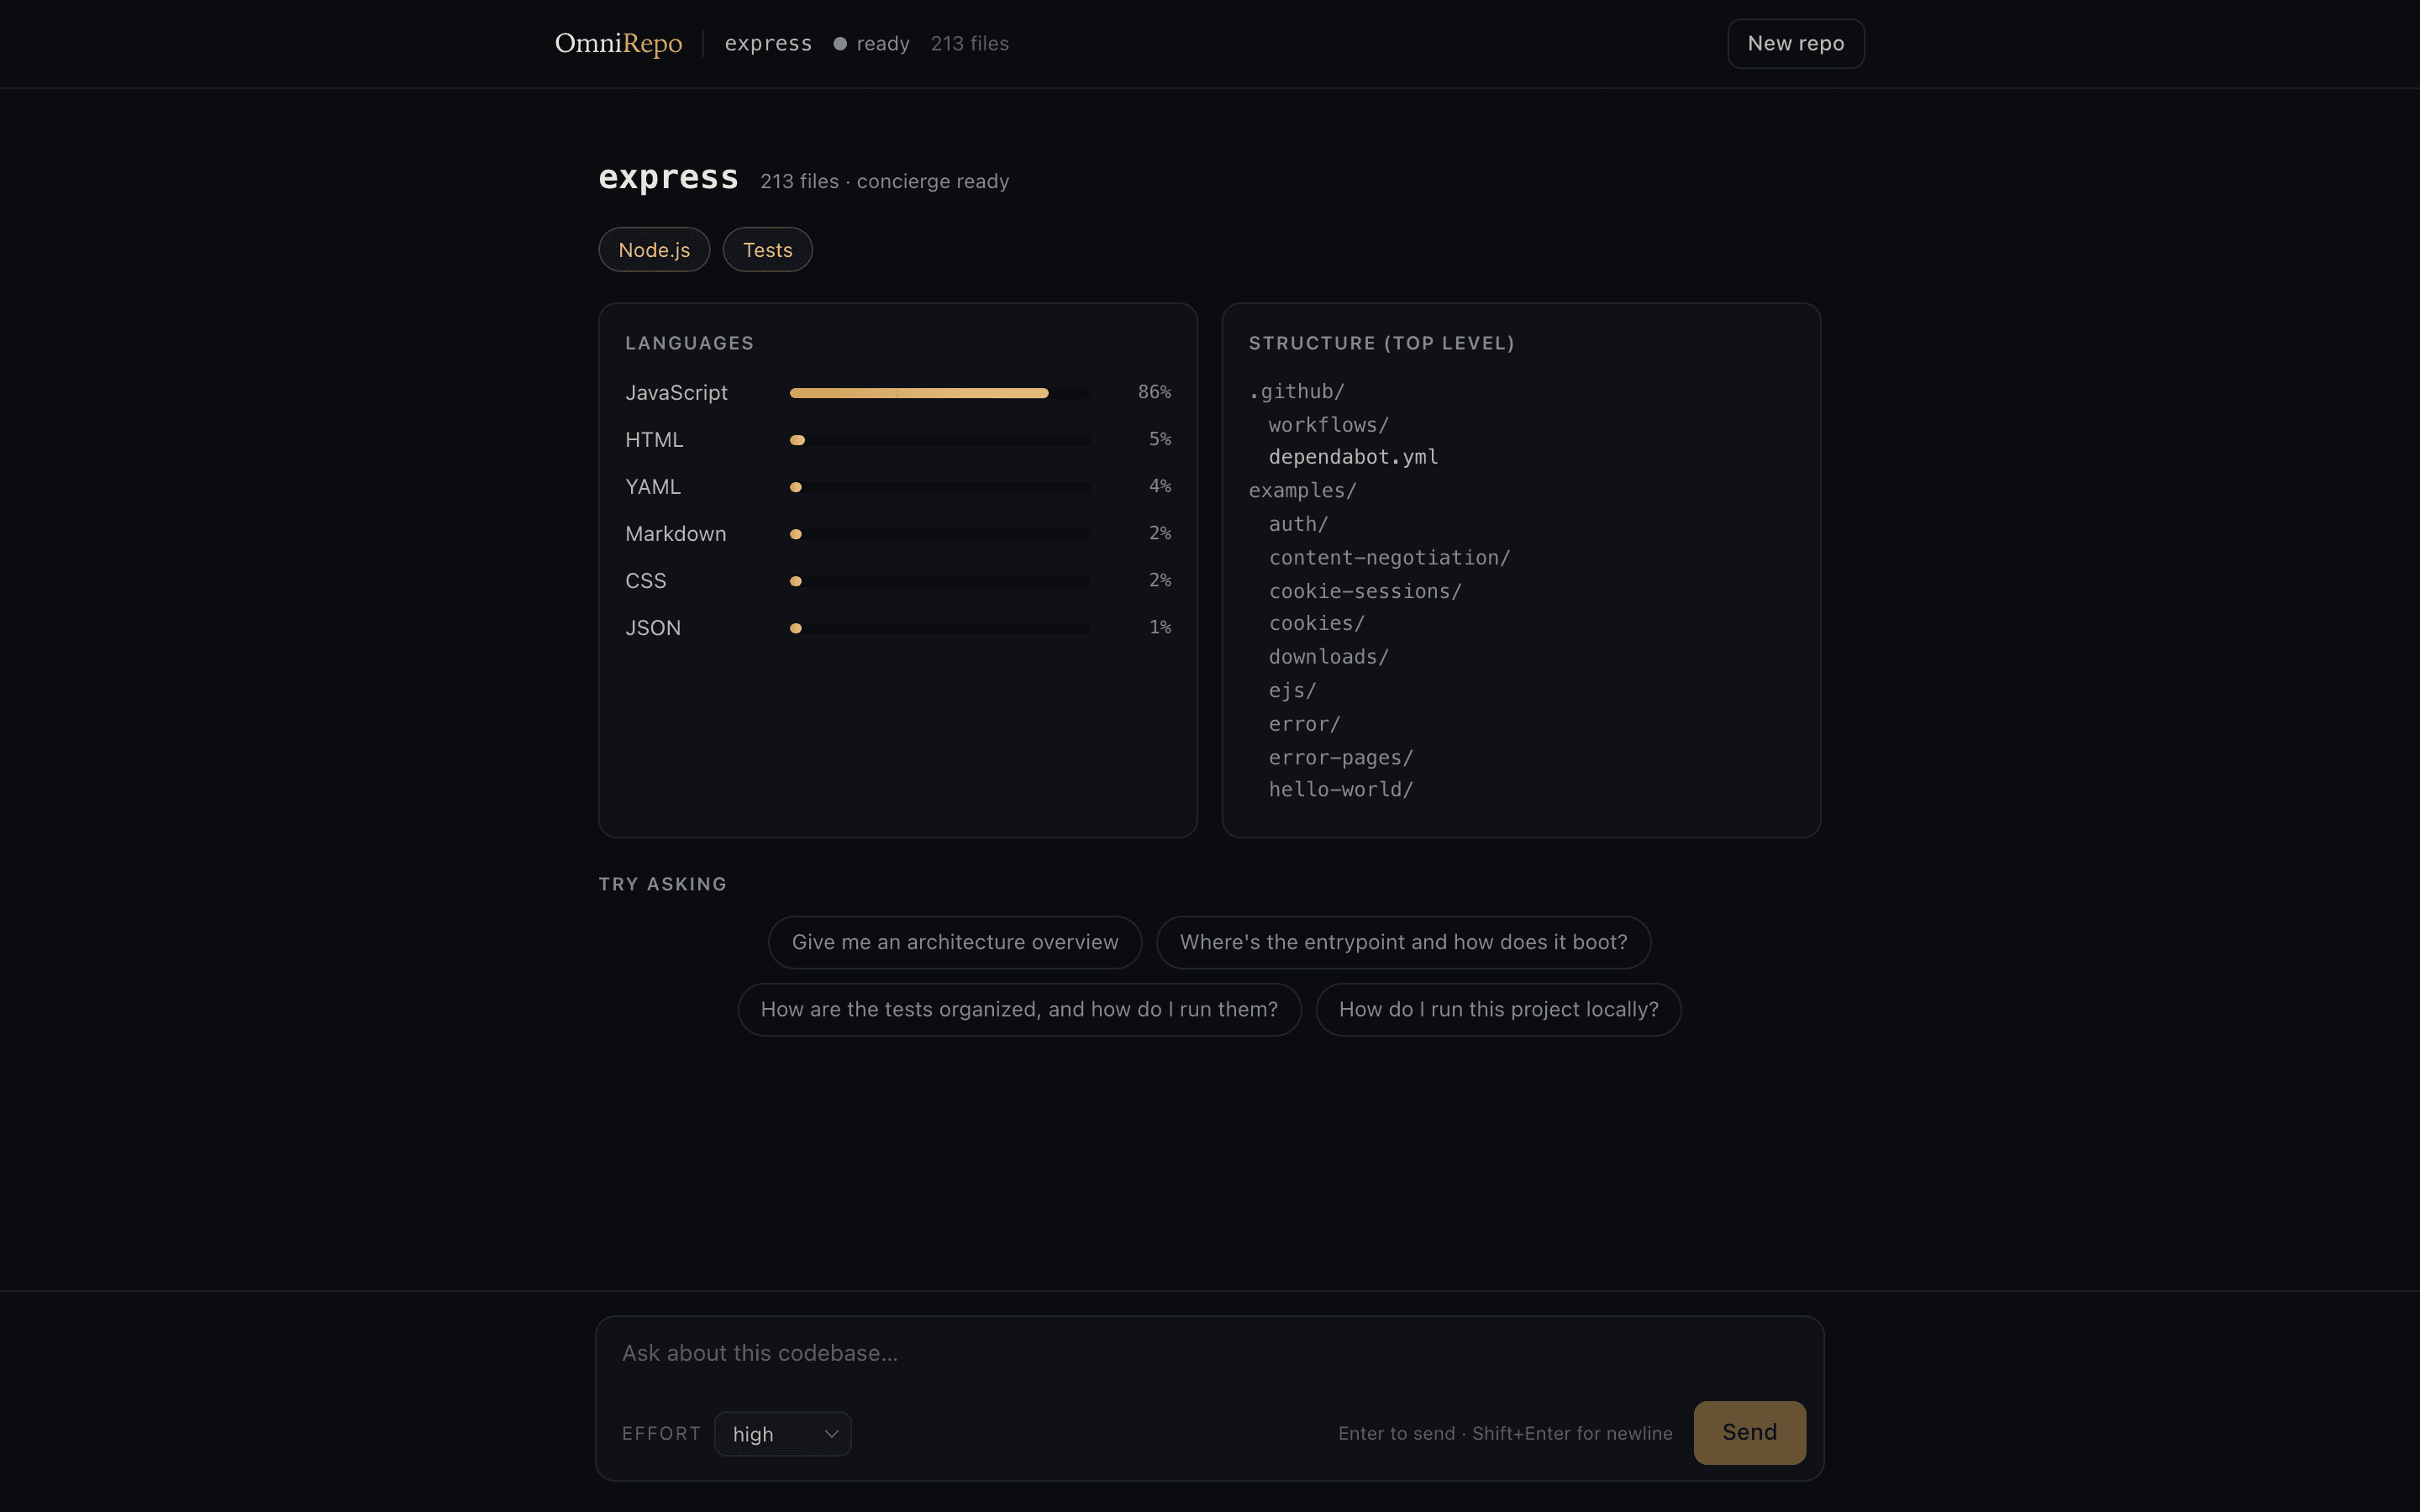The image size is (2420, 1512).
Task: Open the cookies/ folder entry
Action: [1316, 623]
